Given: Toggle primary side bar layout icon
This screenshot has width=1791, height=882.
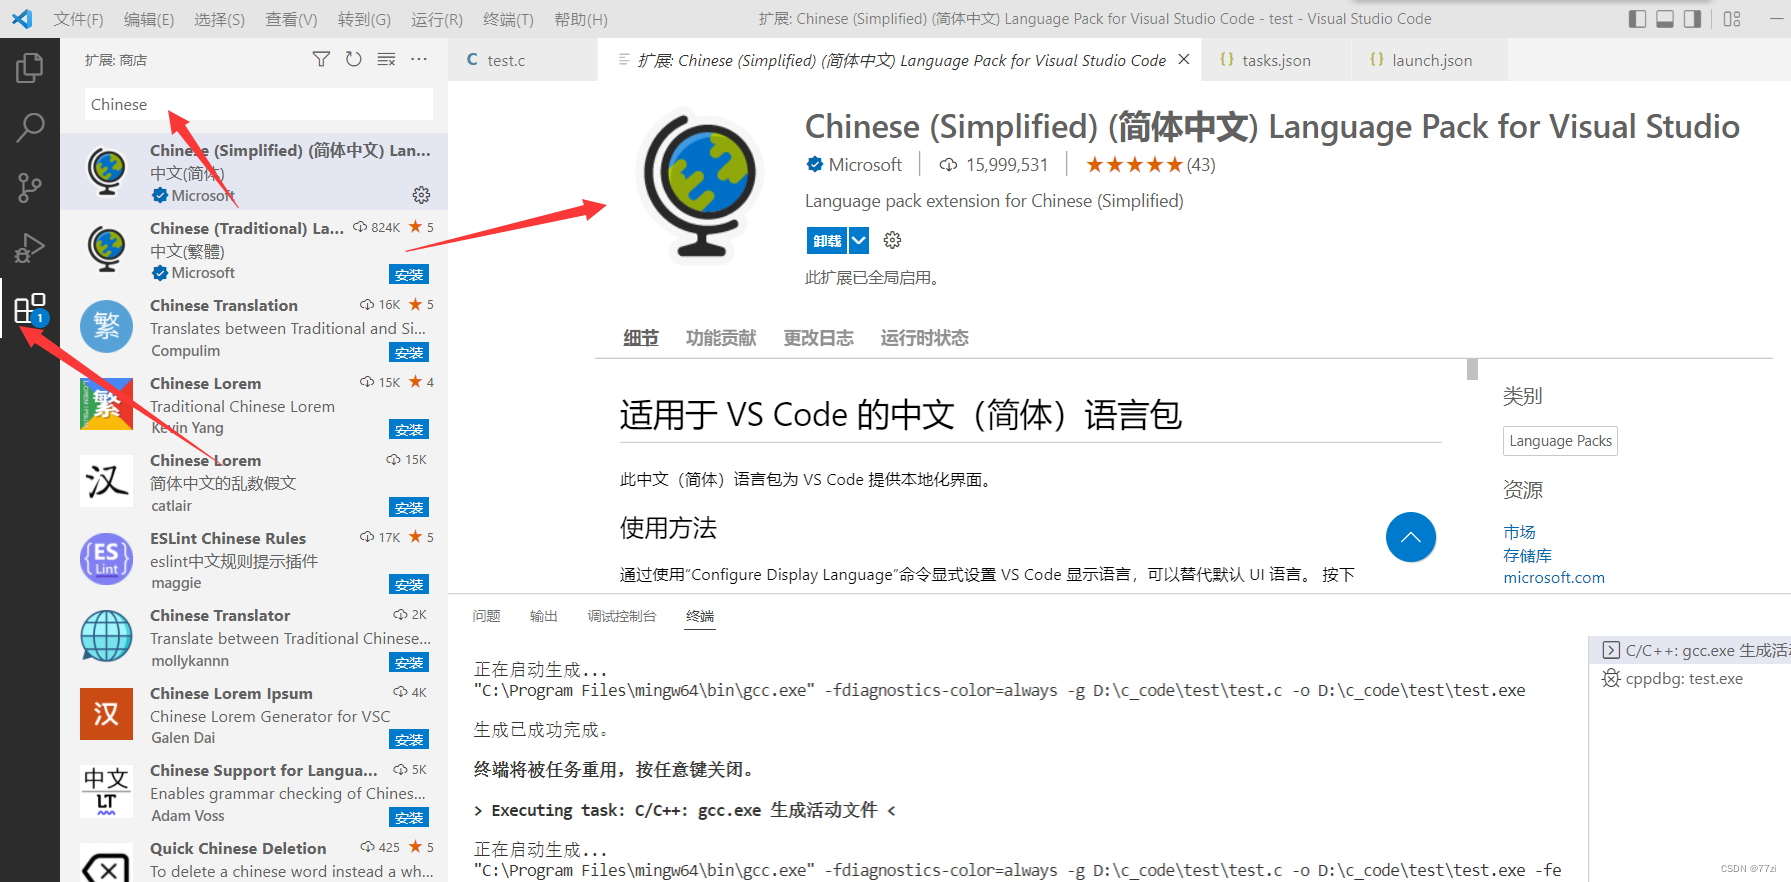Looking at the screenshot, I should [x=1637, y=19].
